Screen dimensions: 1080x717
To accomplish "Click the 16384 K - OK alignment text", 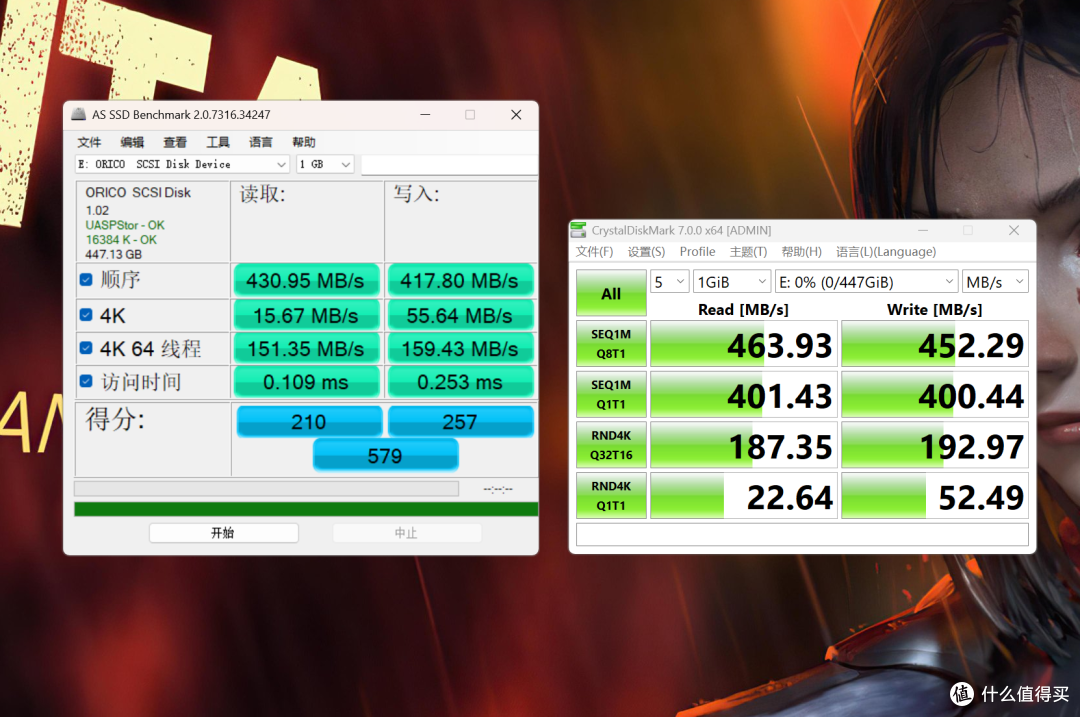I will tap(121, 240).
